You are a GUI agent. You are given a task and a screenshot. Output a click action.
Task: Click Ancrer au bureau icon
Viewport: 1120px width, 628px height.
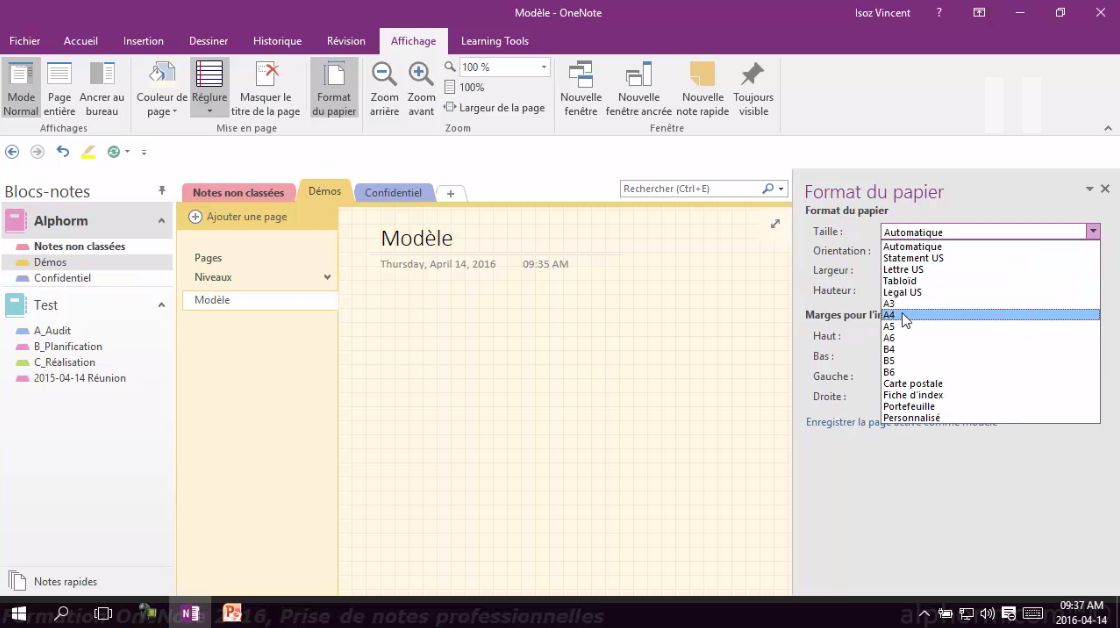coord(101,89)
